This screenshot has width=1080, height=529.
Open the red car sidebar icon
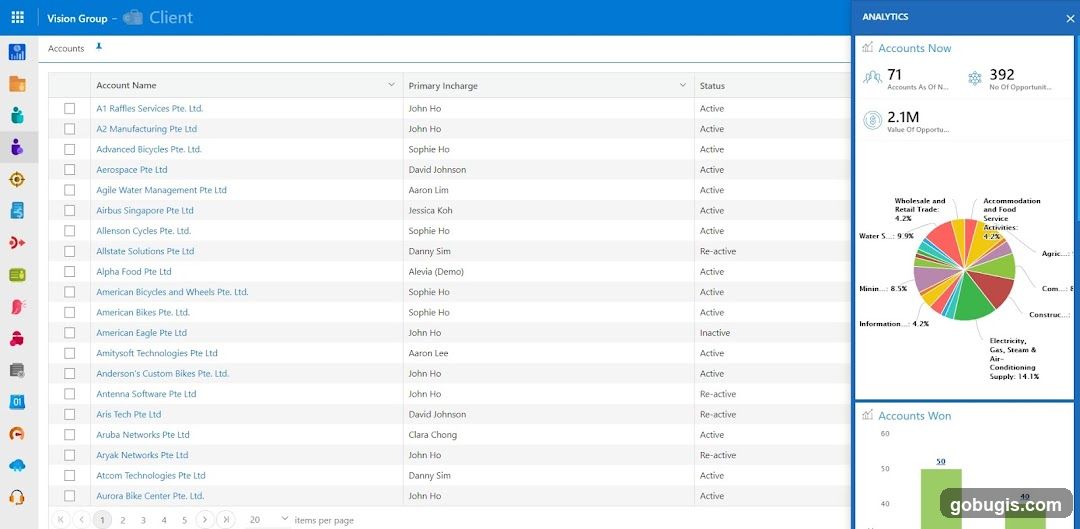pos(17,338)
